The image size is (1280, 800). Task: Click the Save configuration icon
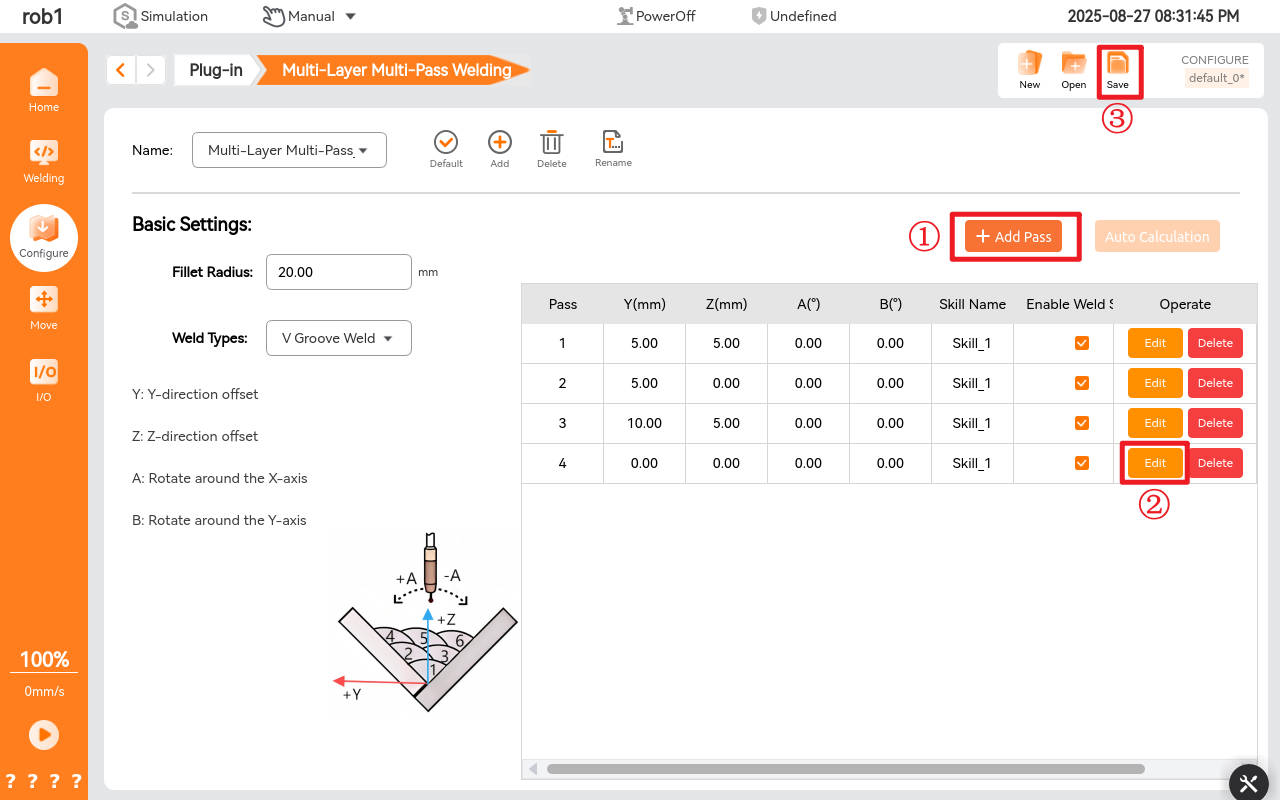(x=1117, y=67)
